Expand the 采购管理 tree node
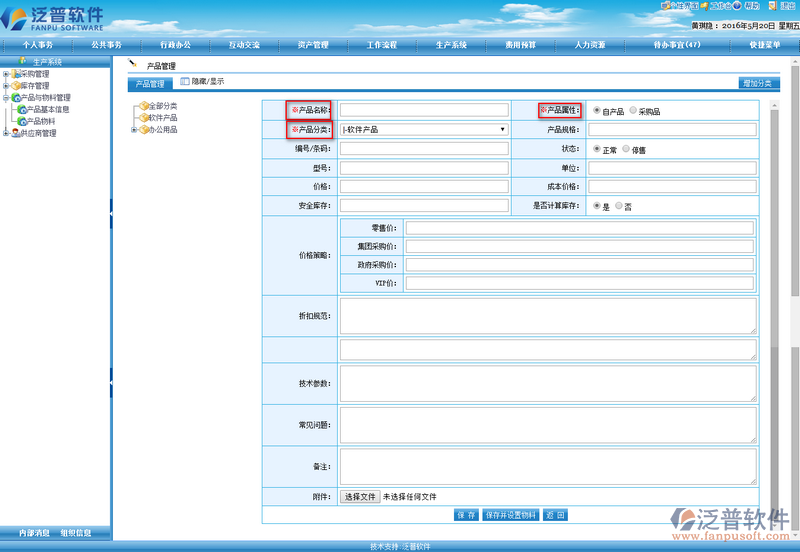 coord(6,74)
